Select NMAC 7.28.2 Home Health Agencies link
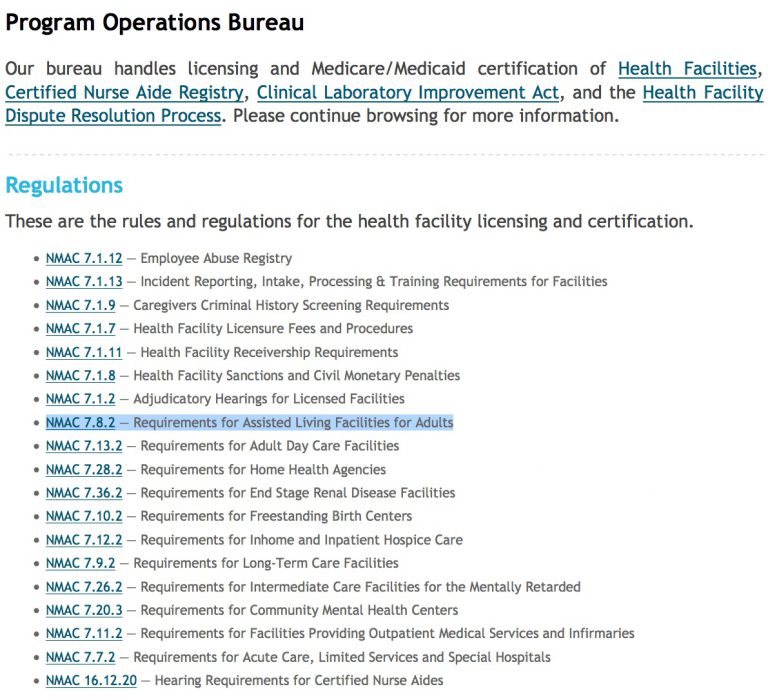768x698 pixels. pyautogui.click(x=84, y=470)
